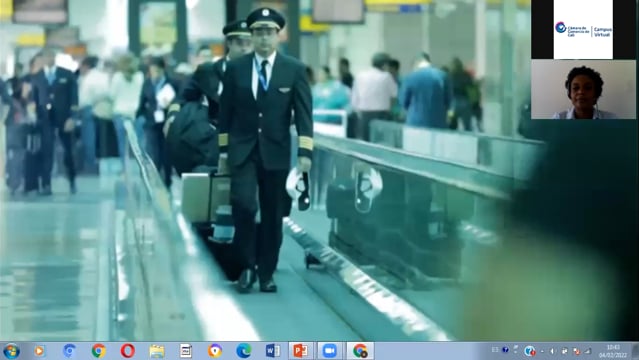This screenshot has width=639, height=360.
Task: Open the network tray icon with red mark
Action: (x=576, y=351)
